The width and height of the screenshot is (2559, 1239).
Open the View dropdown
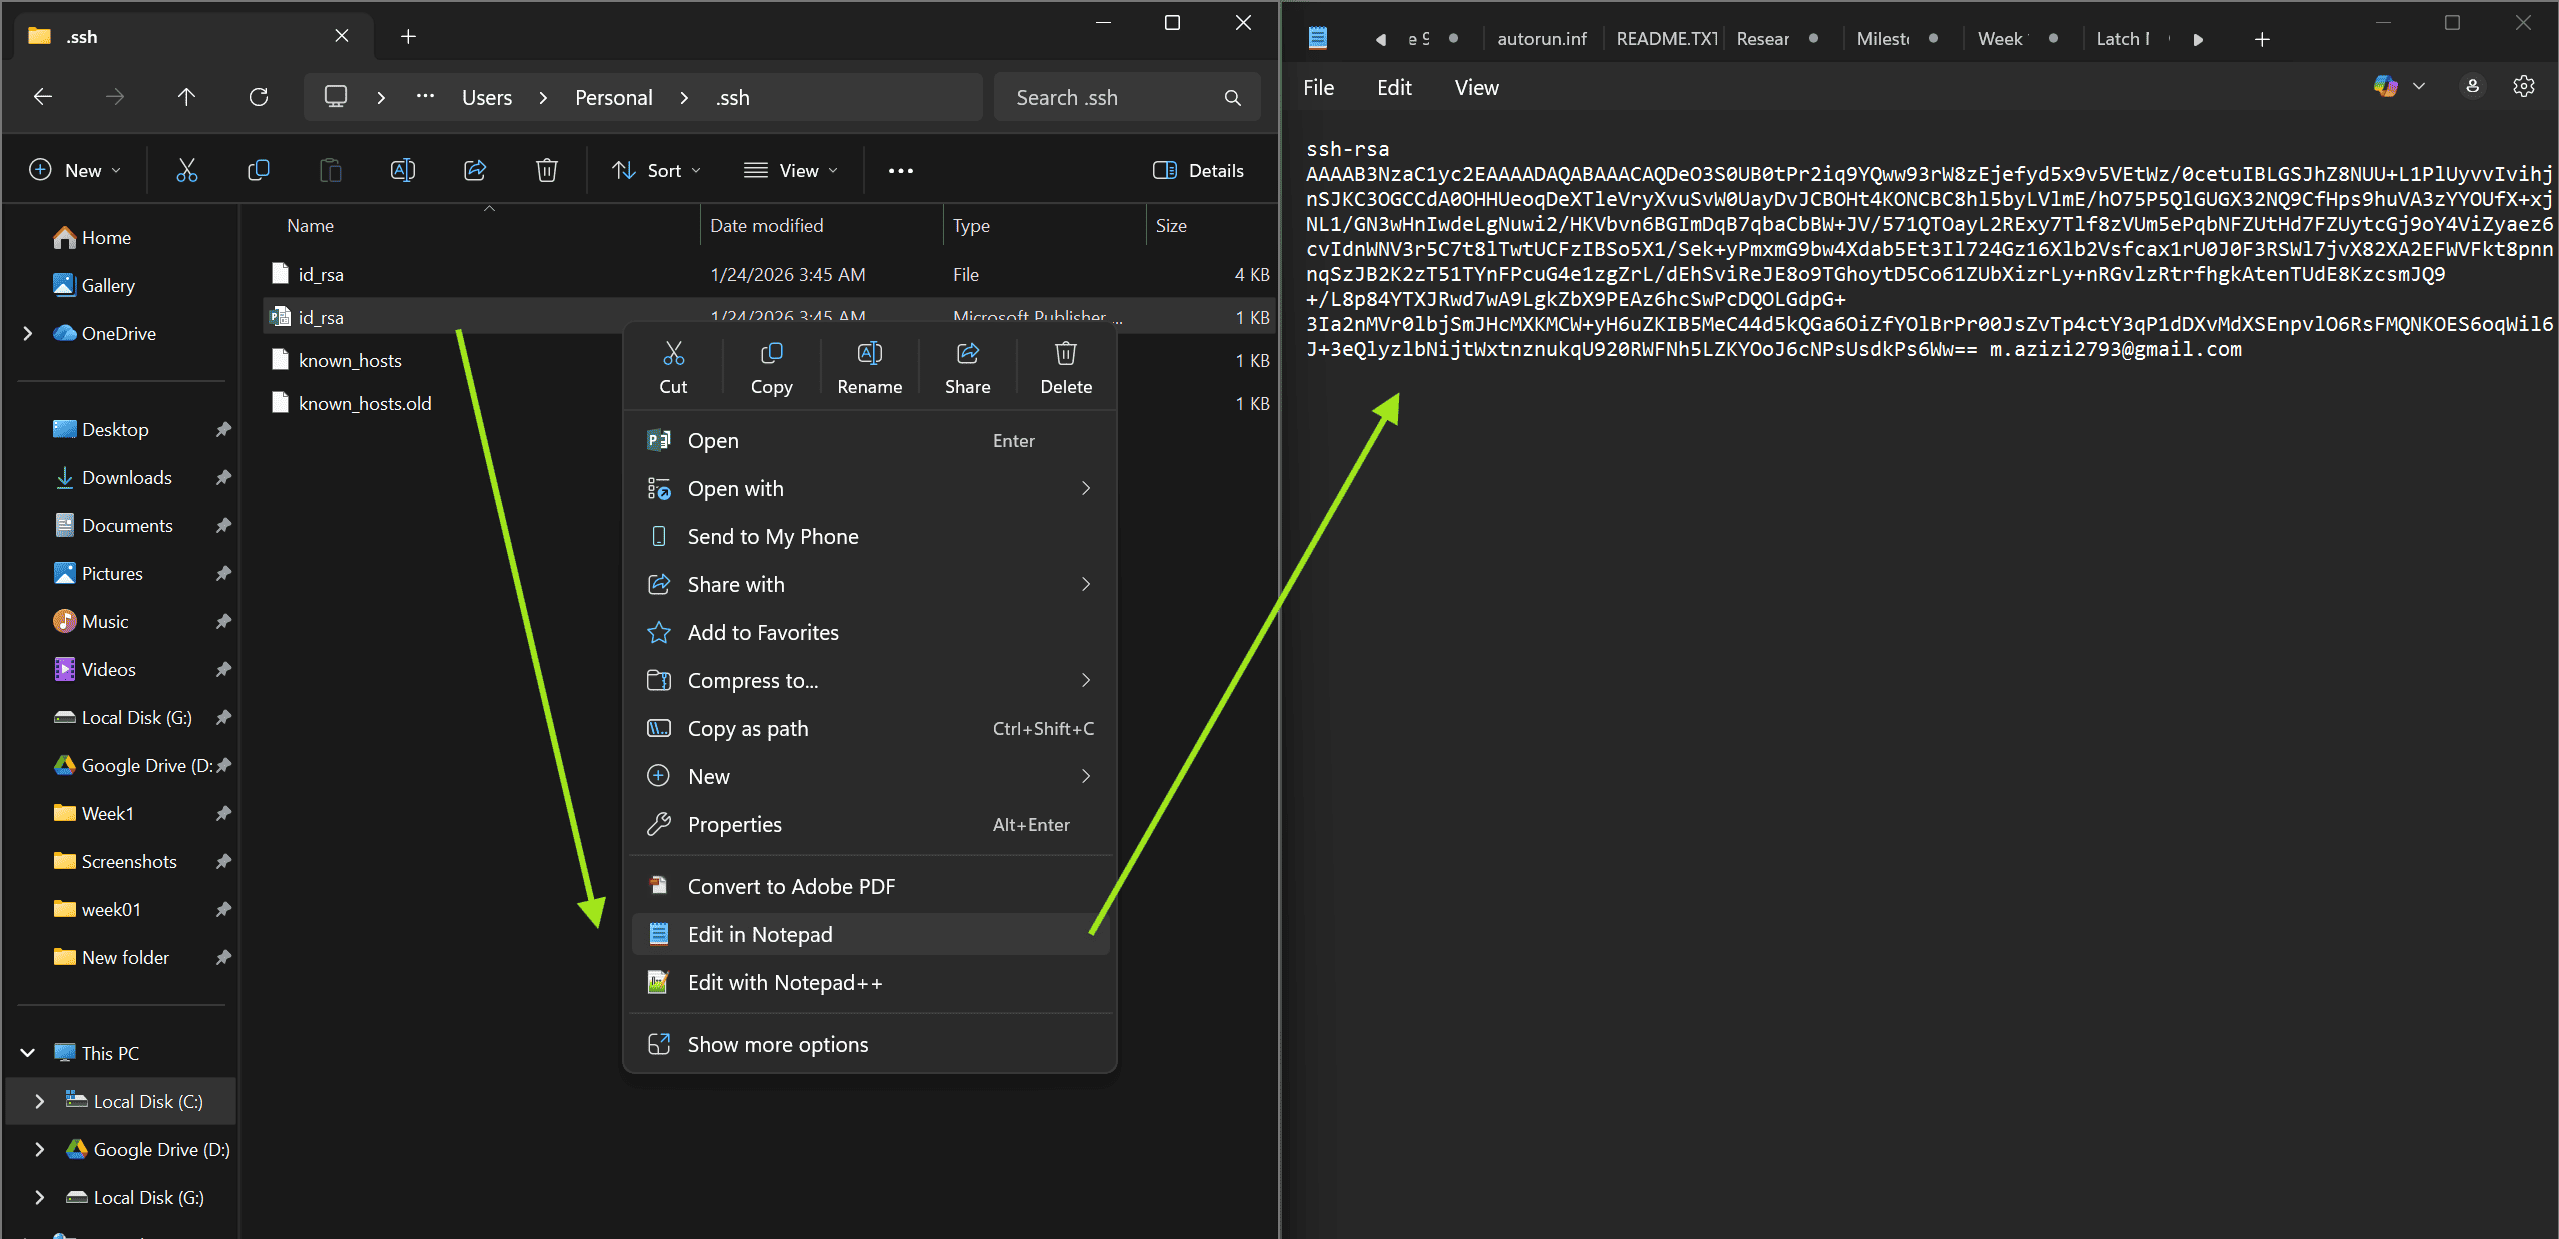point(791,169)
